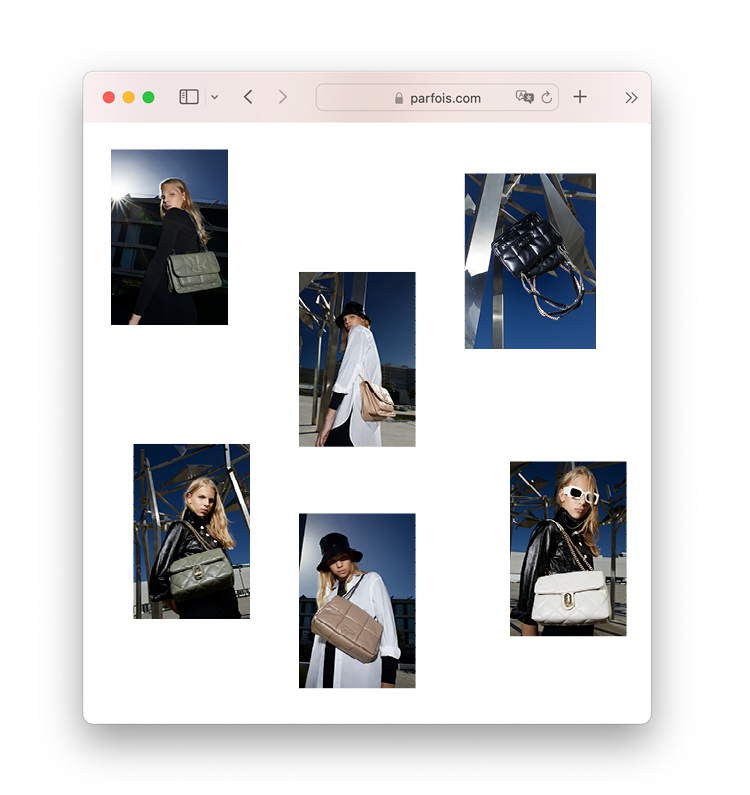Screen dimensions: 750x795
Task: Click the parfois.com address bar
Action: click(437, 97)
